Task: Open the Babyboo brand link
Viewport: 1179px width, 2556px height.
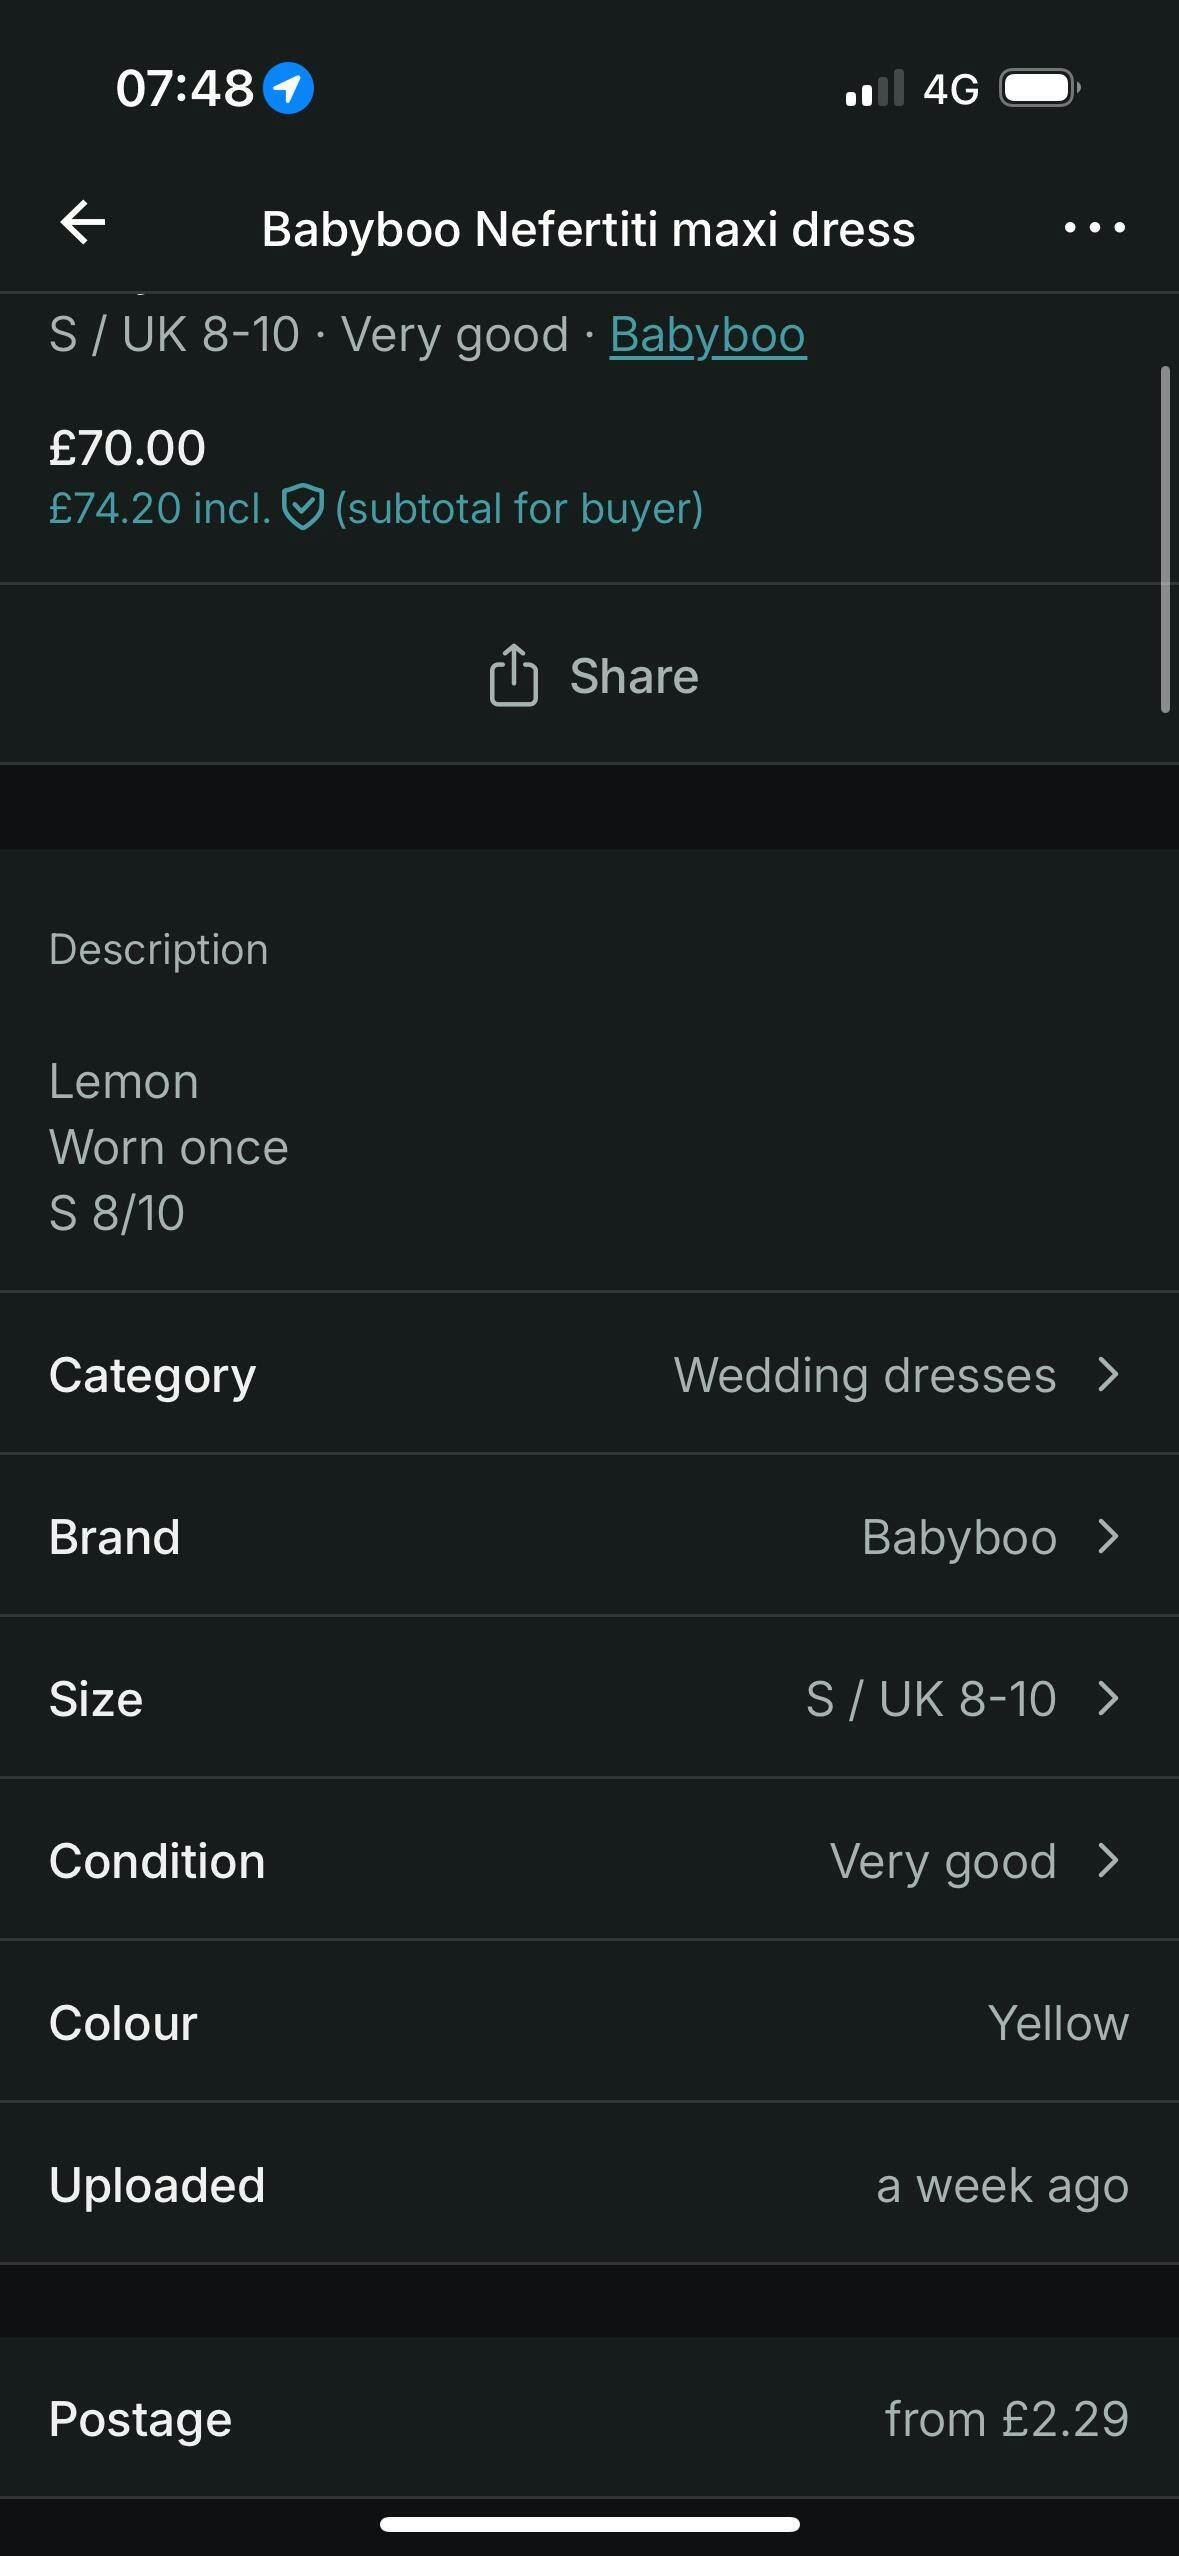Action: tap(707, 335)
